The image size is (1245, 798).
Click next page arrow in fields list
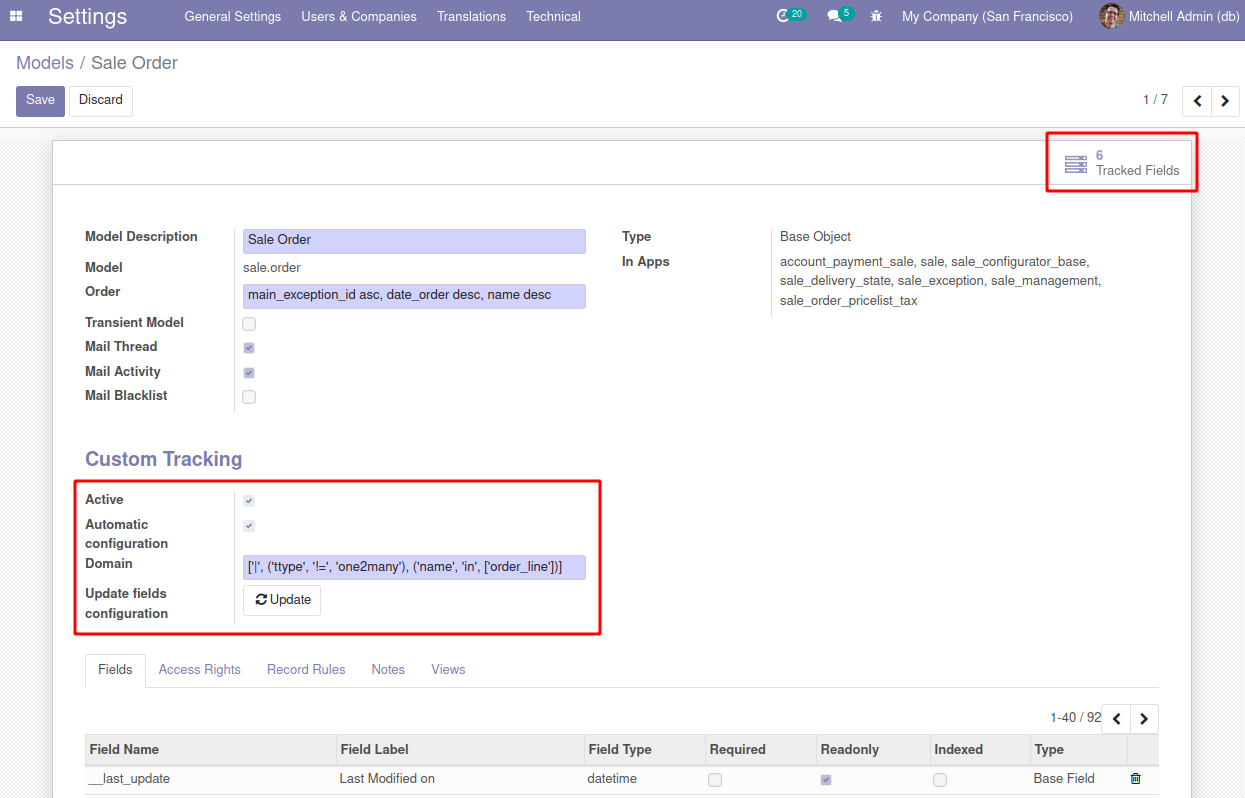tap(1143, 718)
